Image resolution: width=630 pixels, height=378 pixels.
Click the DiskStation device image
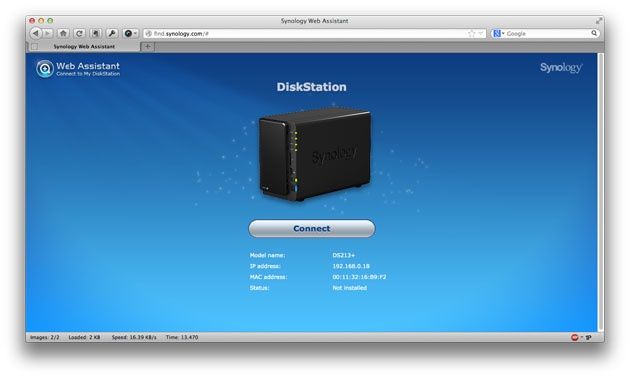coord(315,154)
